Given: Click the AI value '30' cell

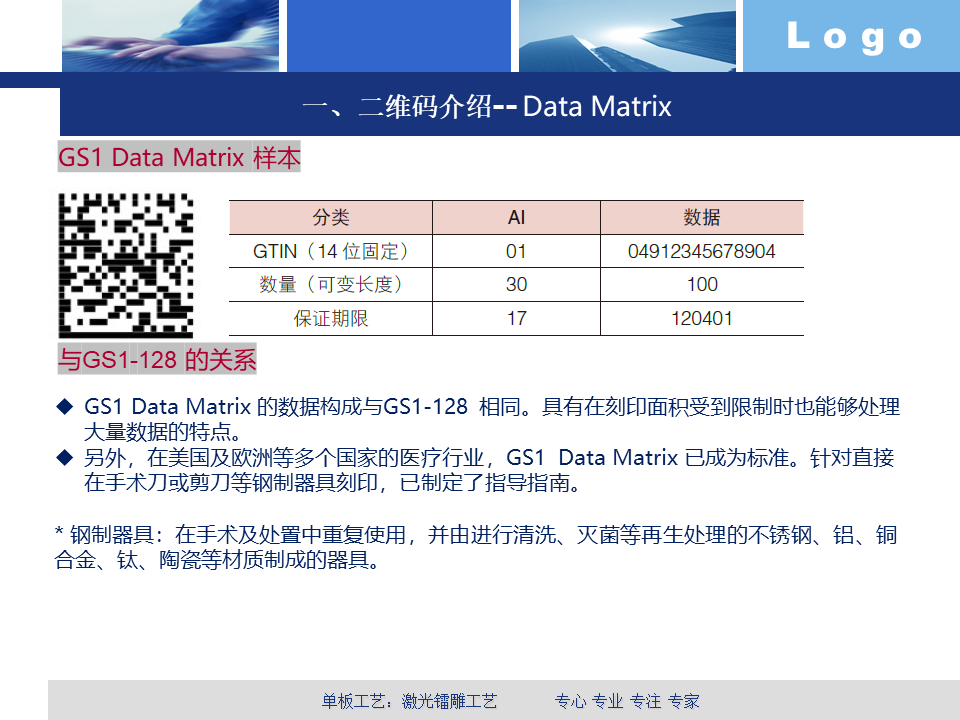Looking at the screenshot, I should point(516,285).
